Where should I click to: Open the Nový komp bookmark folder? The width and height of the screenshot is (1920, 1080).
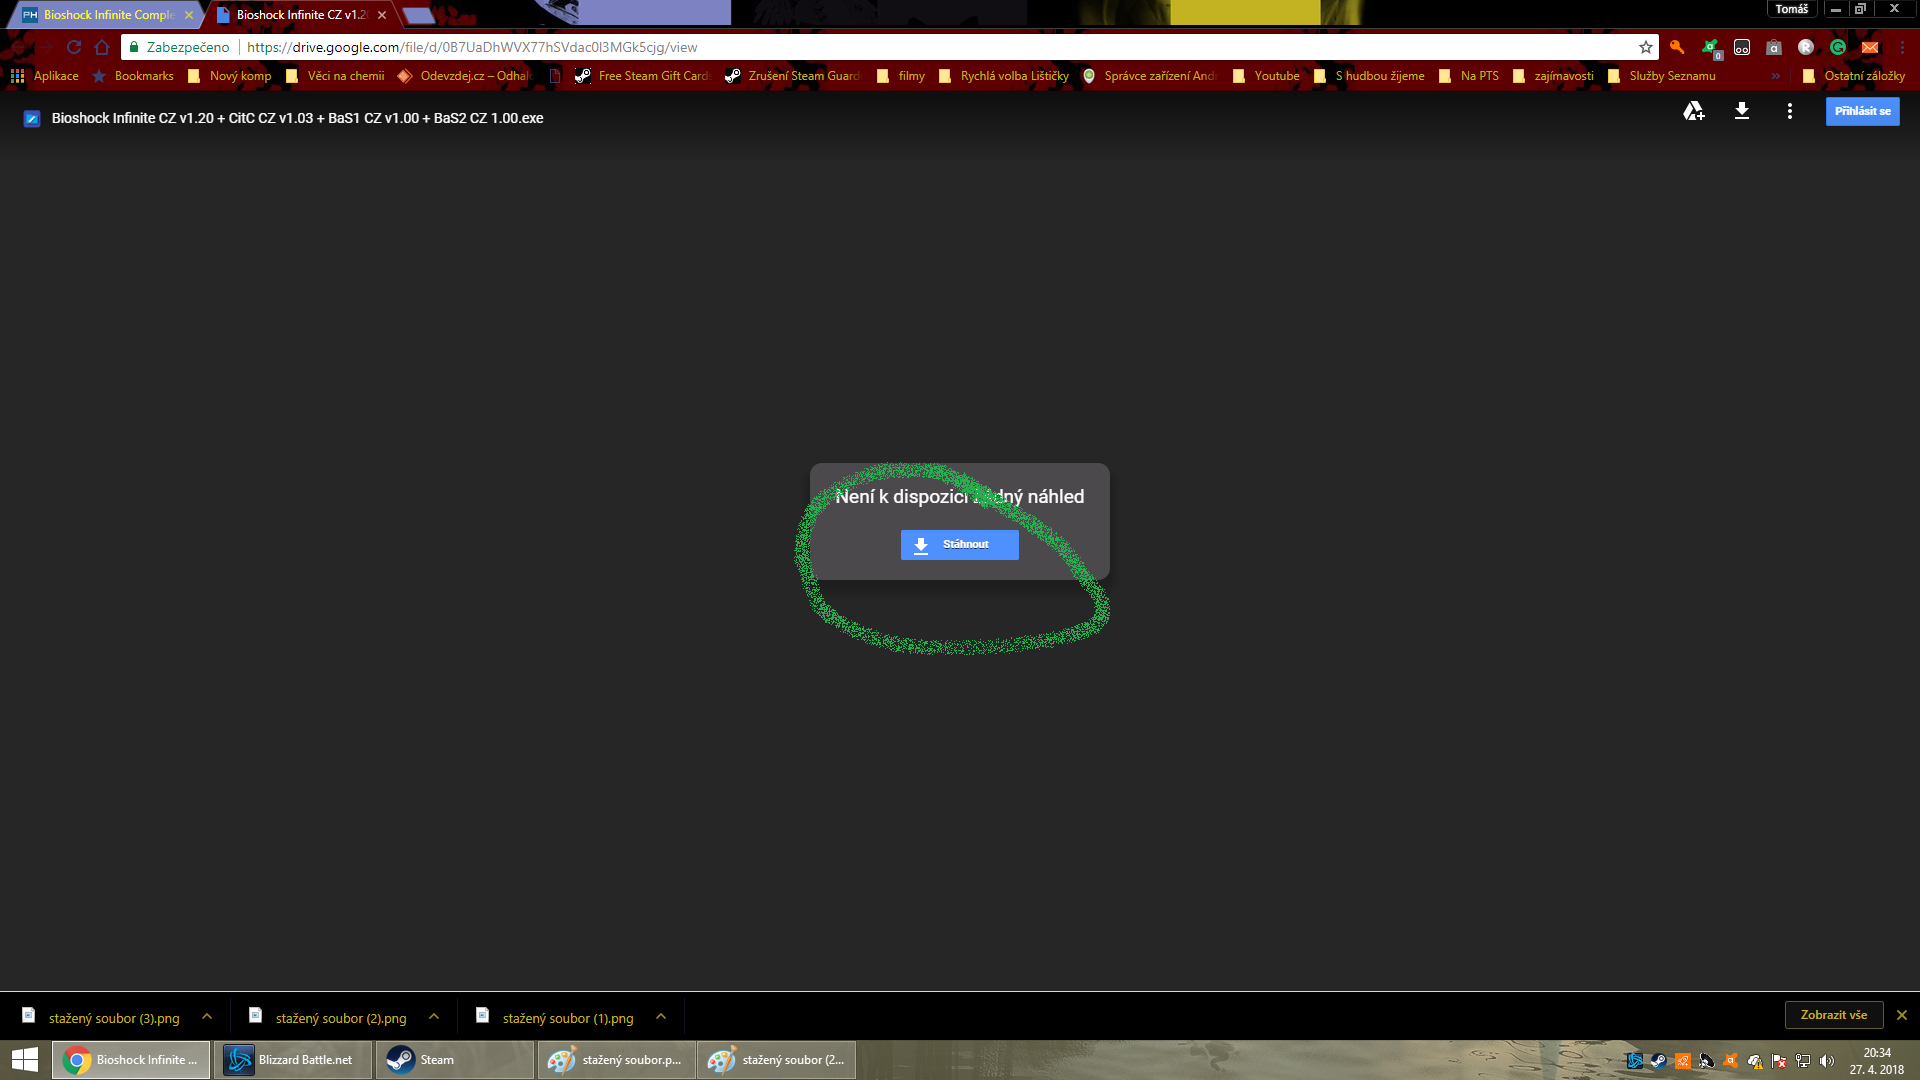[229, 76]
